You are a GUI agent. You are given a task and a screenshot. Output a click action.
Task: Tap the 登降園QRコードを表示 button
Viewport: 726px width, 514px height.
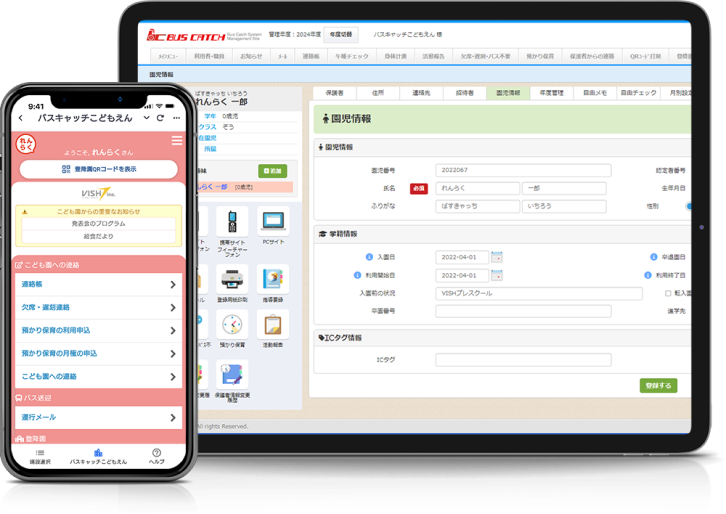tap(98, 170)
